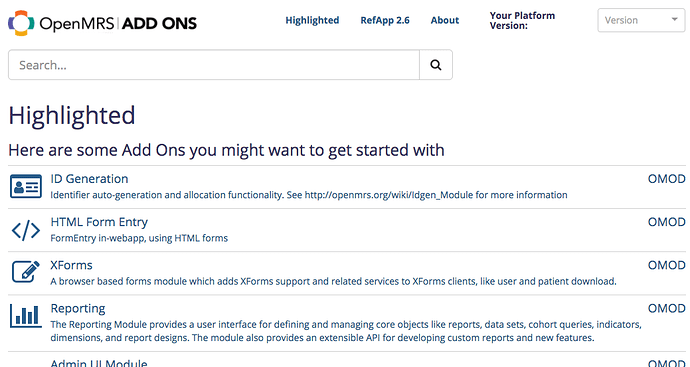Open the ID Generation add-on title
Screen dimensions: 690x367
(89, 179)
